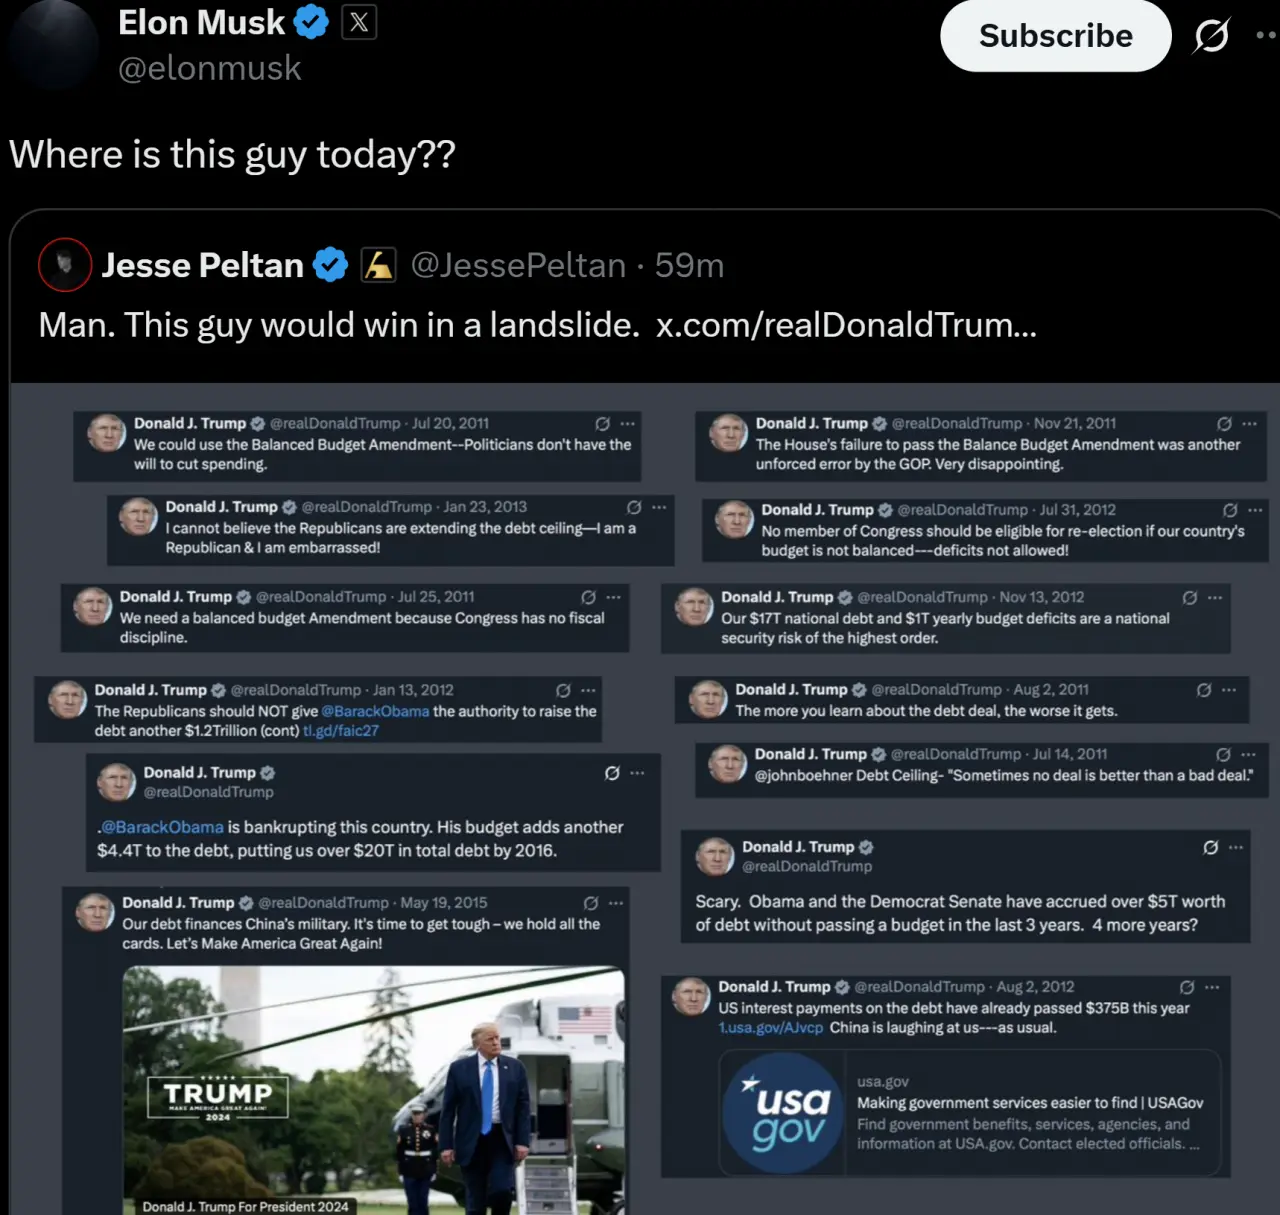Open the usa.gov link preview card
The image size is (1280, 1215).
click(x=969, y=1112)
